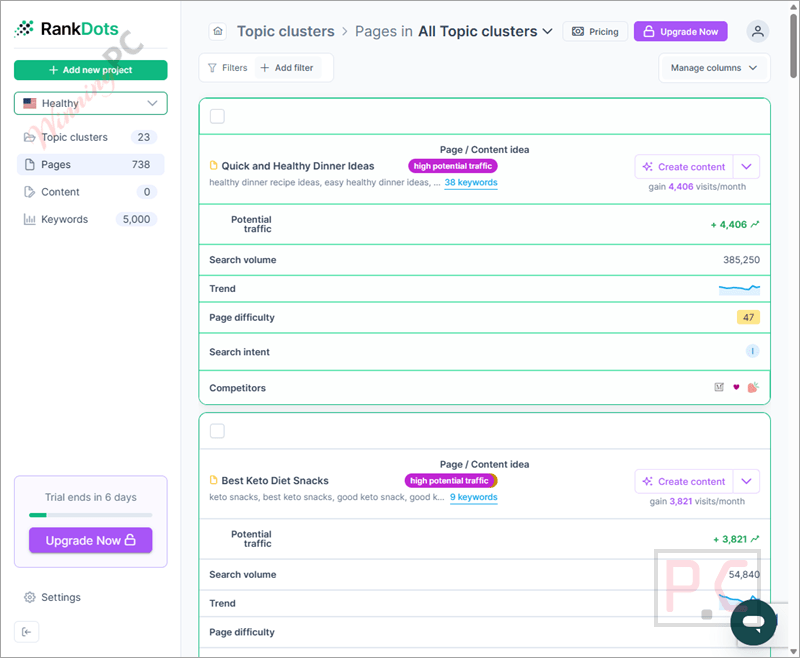Click Add filter button

[x=287, y=68]
